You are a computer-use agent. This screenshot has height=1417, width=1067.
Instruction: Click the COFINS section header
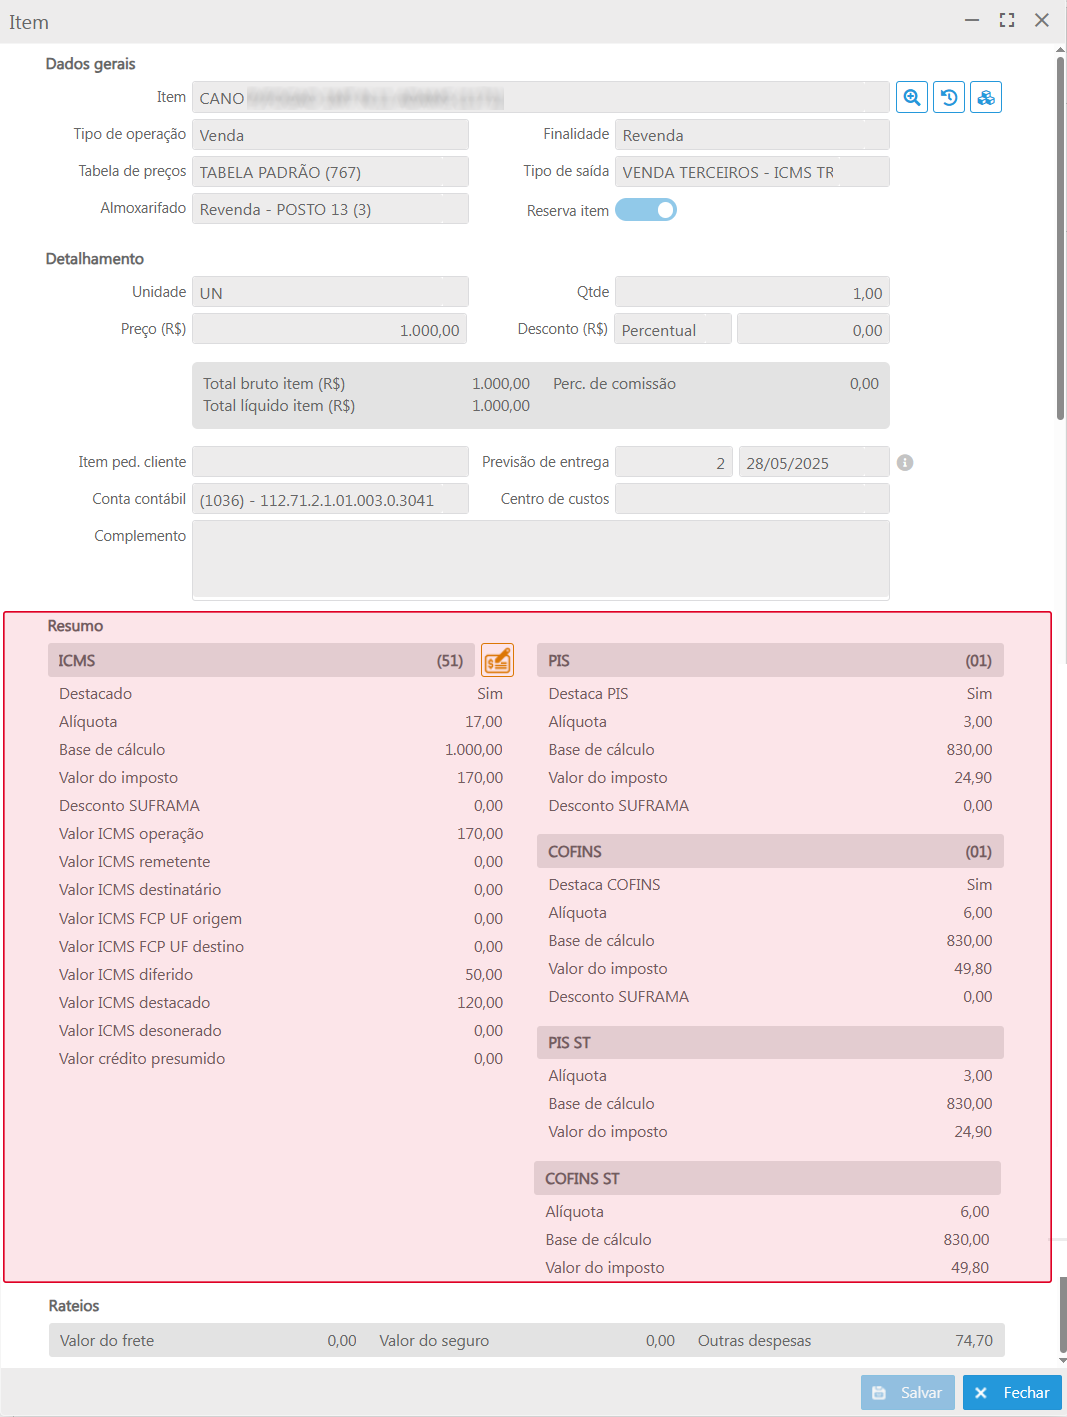point(769,852)
